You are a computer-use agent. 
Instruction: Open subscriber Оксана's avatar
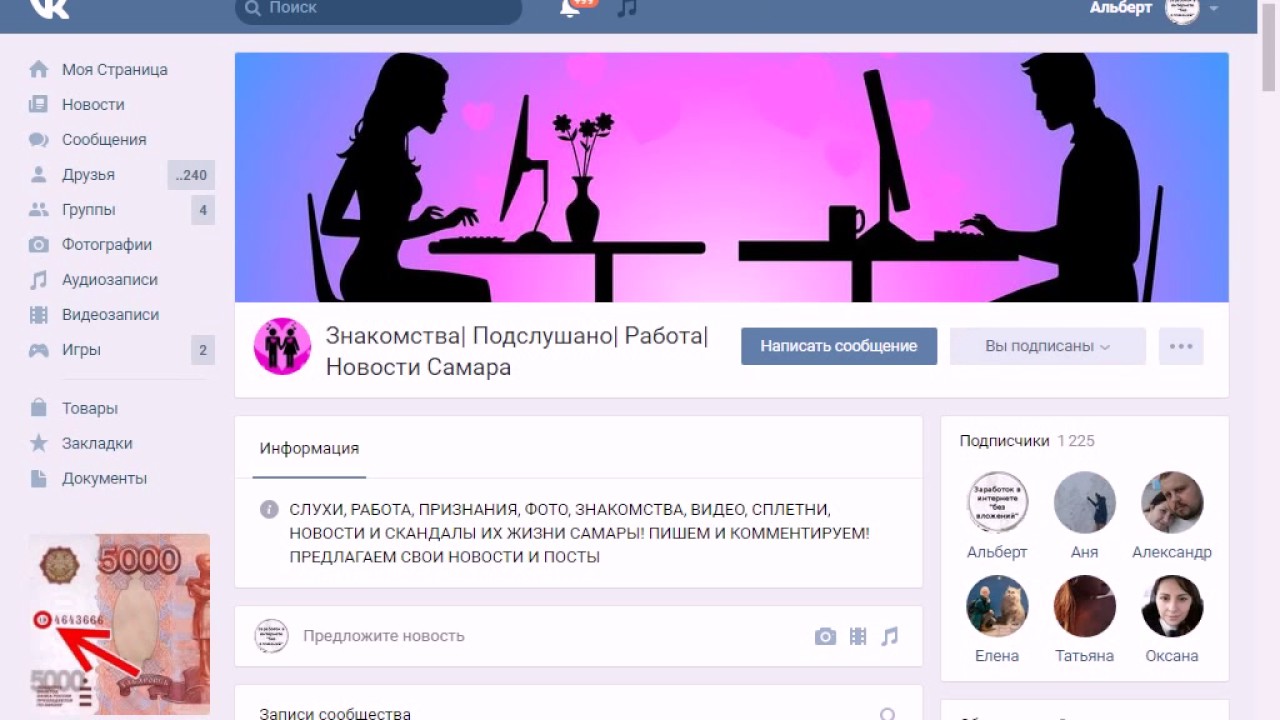tap(1172, 606)
